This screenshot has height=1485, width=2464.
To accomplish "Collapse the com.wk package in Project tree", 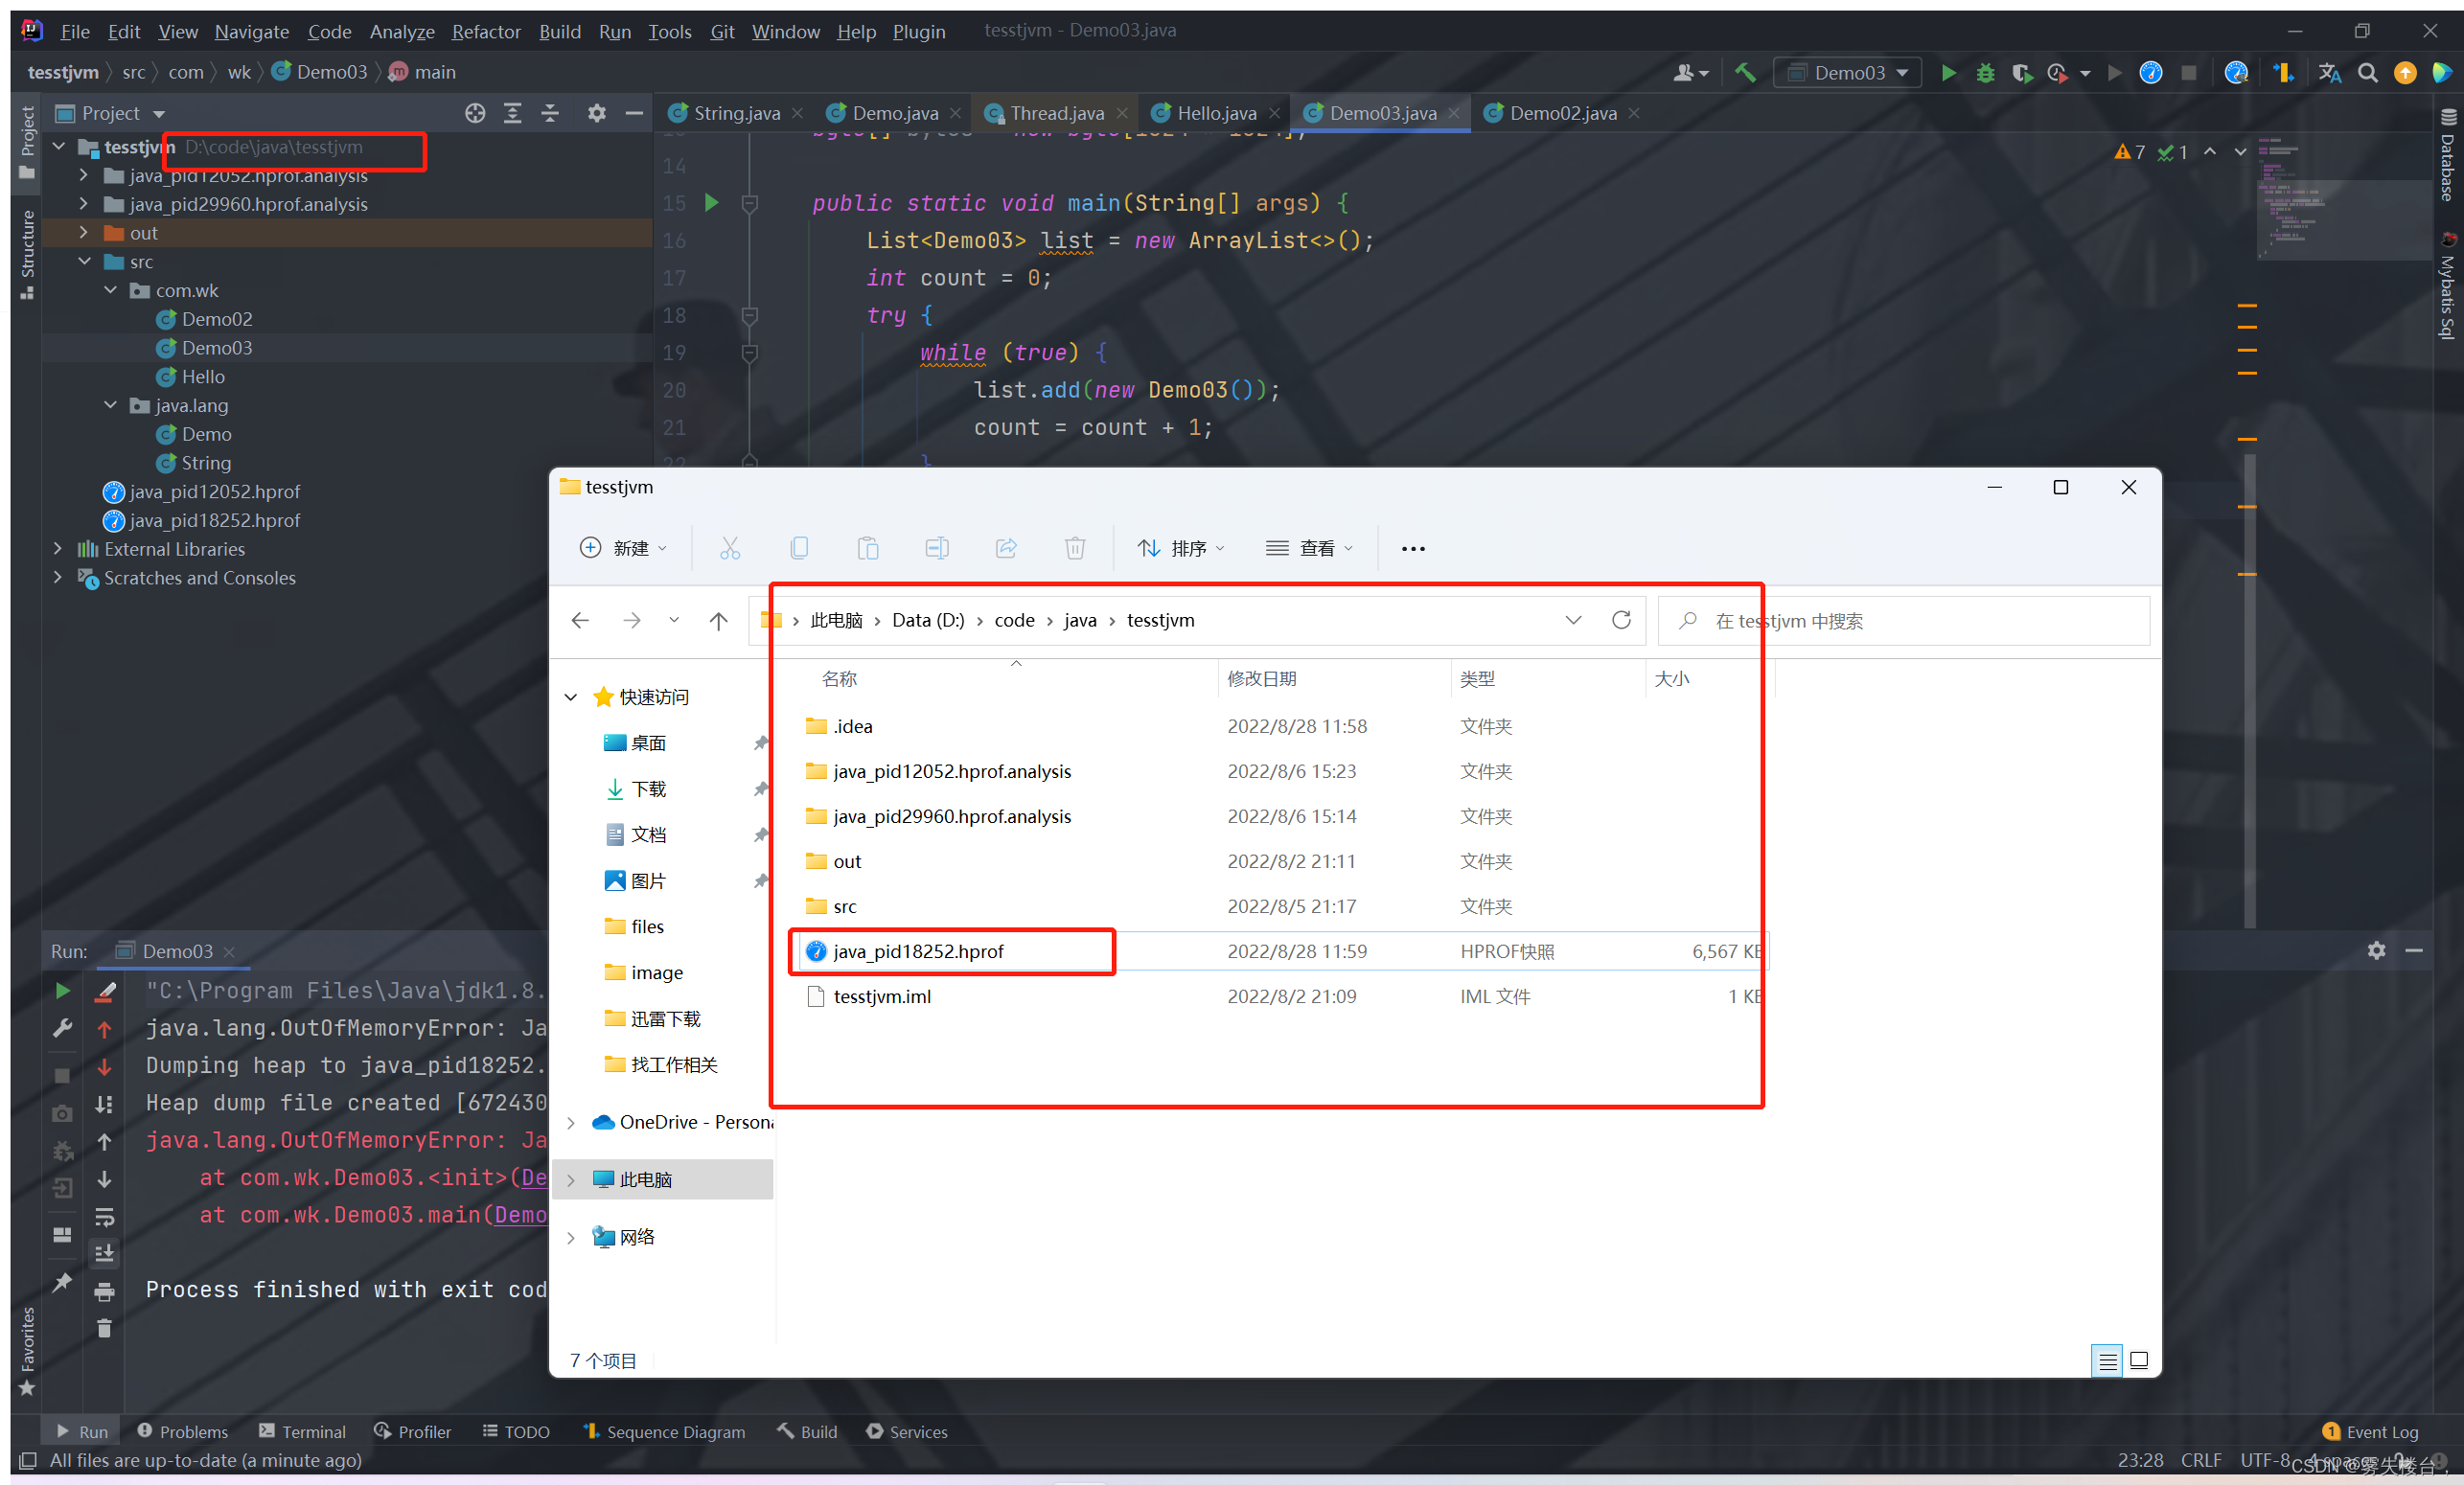I will coord(110,290).
